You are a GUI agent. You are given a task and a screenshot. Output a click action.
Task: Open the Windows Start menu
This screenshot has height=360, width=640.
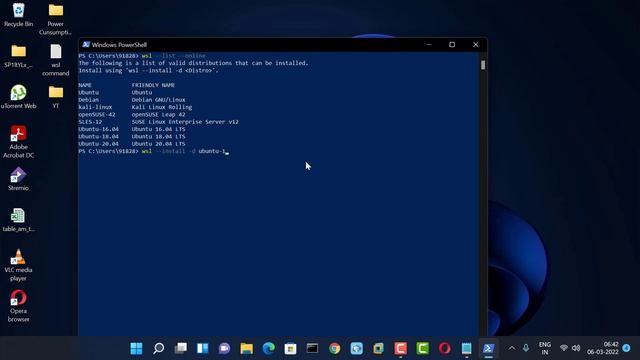click(136, 348)
